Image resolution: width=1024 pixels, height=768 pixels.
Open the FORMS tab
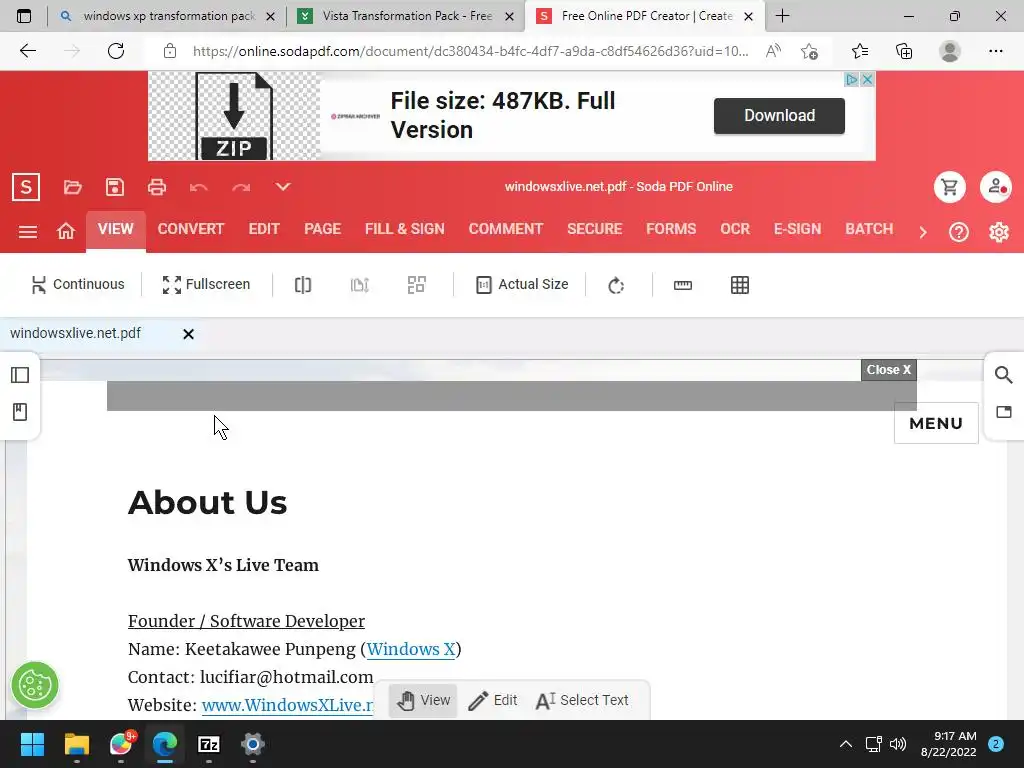pos(671,229)
